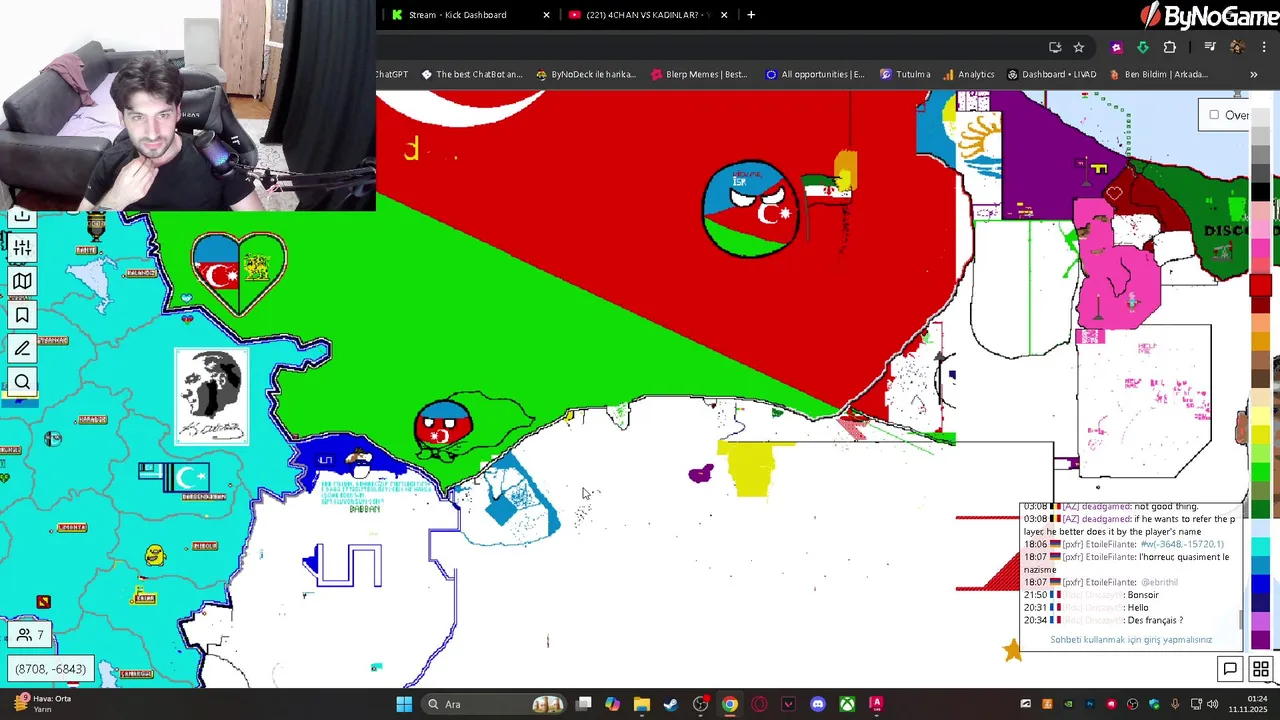Open the ByNoDeck ile harika bookmark

[x=586, y=74]
